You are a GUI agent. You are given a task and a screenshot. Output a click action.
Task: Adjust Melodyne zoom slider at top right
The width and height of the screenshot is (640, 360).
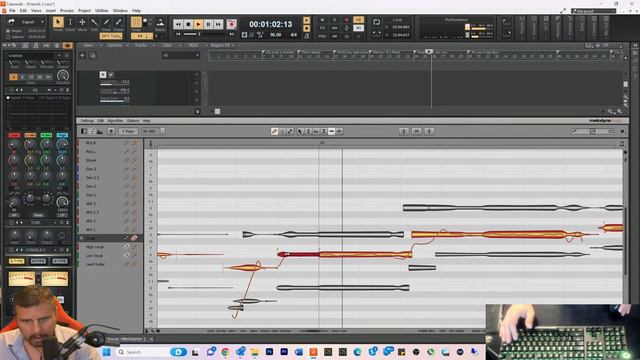point(592,131)
